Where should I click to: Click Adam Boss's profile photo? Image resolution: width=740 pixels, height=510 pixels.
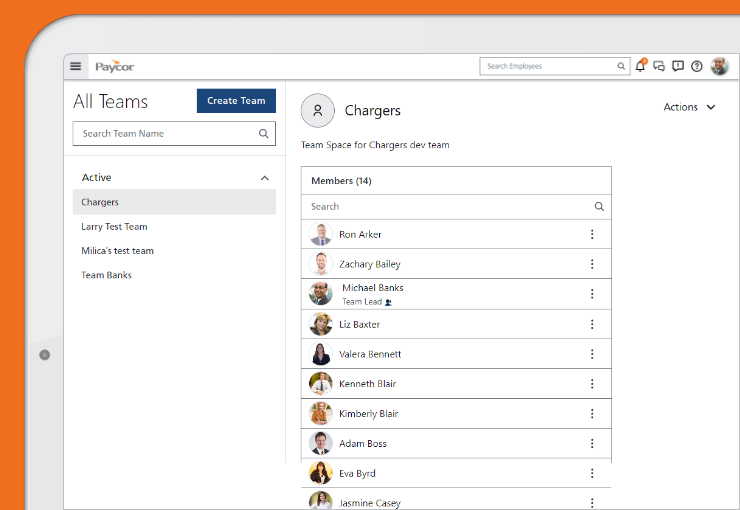320,443
